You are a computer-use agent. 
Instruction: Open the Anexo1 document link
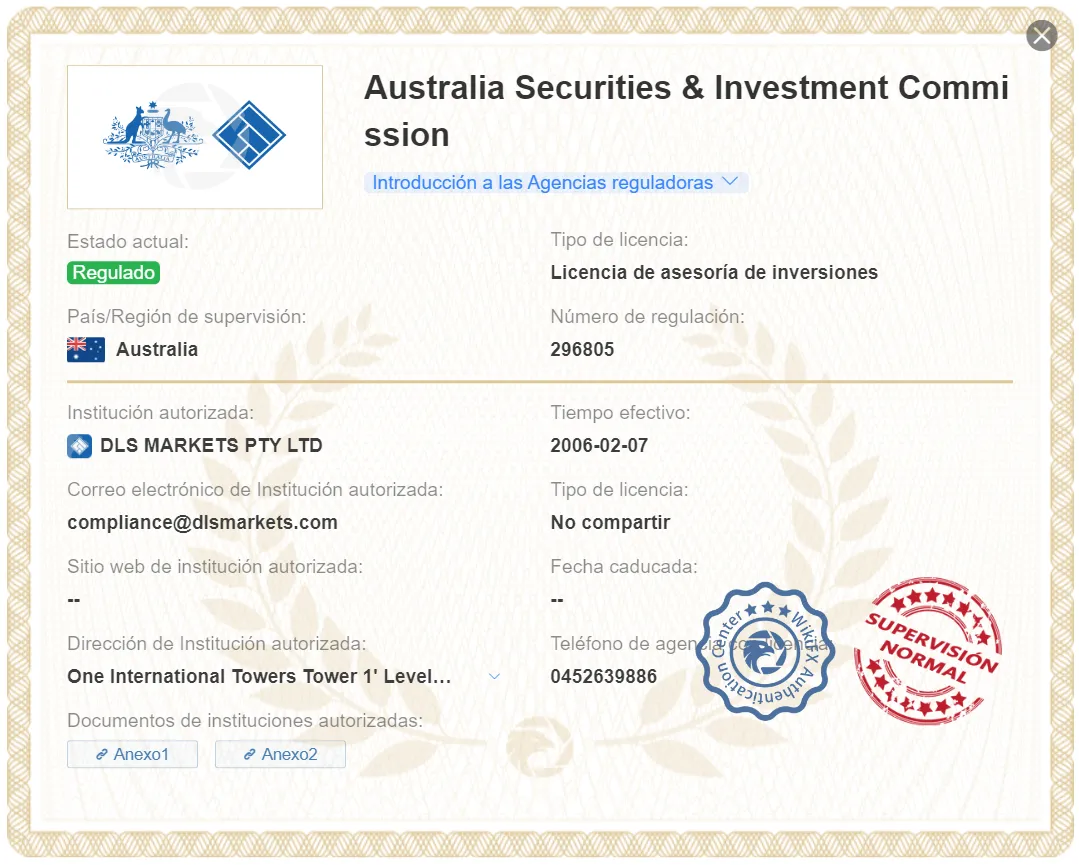[x=132, y=754]
